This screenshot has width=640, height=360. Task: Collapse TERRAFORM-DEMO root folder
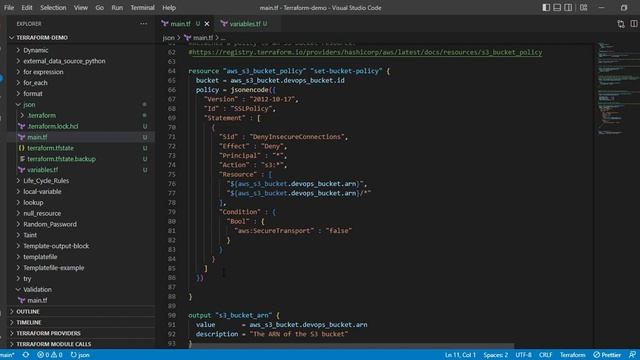click(82, 38)
